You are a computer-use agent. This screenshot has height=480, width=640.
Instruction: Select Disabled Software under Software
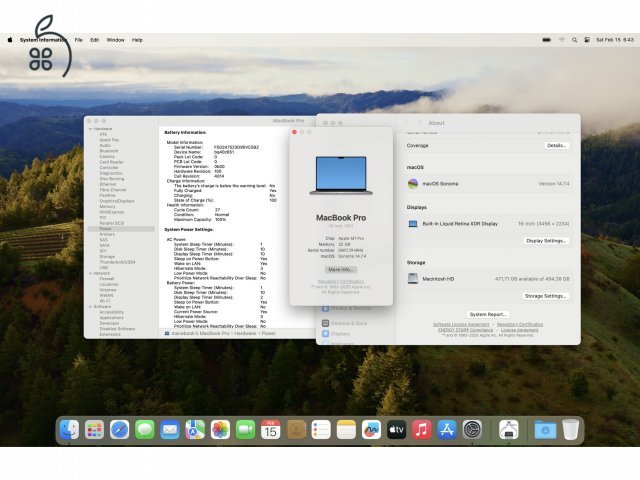[x=117, y=329]
